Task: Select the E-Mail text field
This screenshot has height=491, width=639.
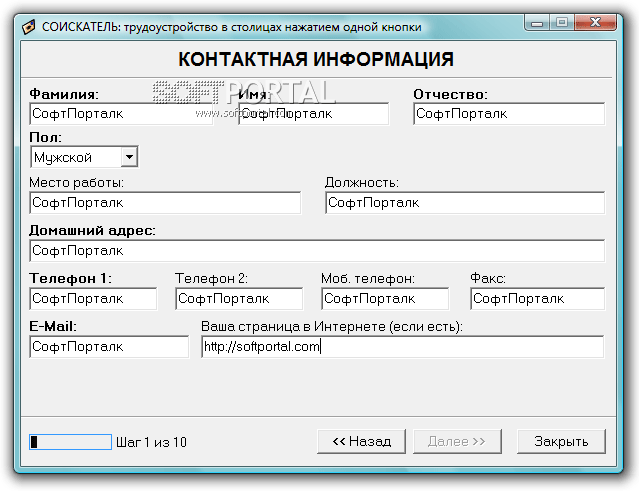Action: coord(108,346)
